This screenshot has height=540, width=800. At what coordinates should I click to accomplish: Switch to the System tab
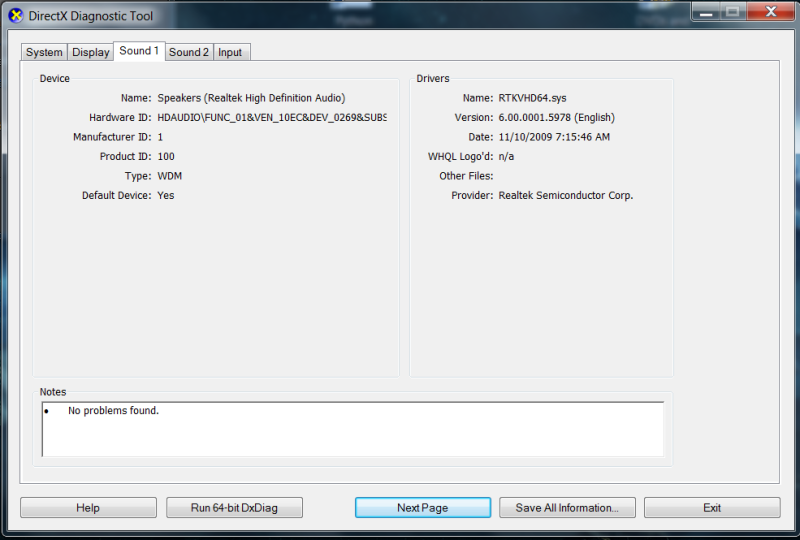pyautogui.click(x=44, y=52)
